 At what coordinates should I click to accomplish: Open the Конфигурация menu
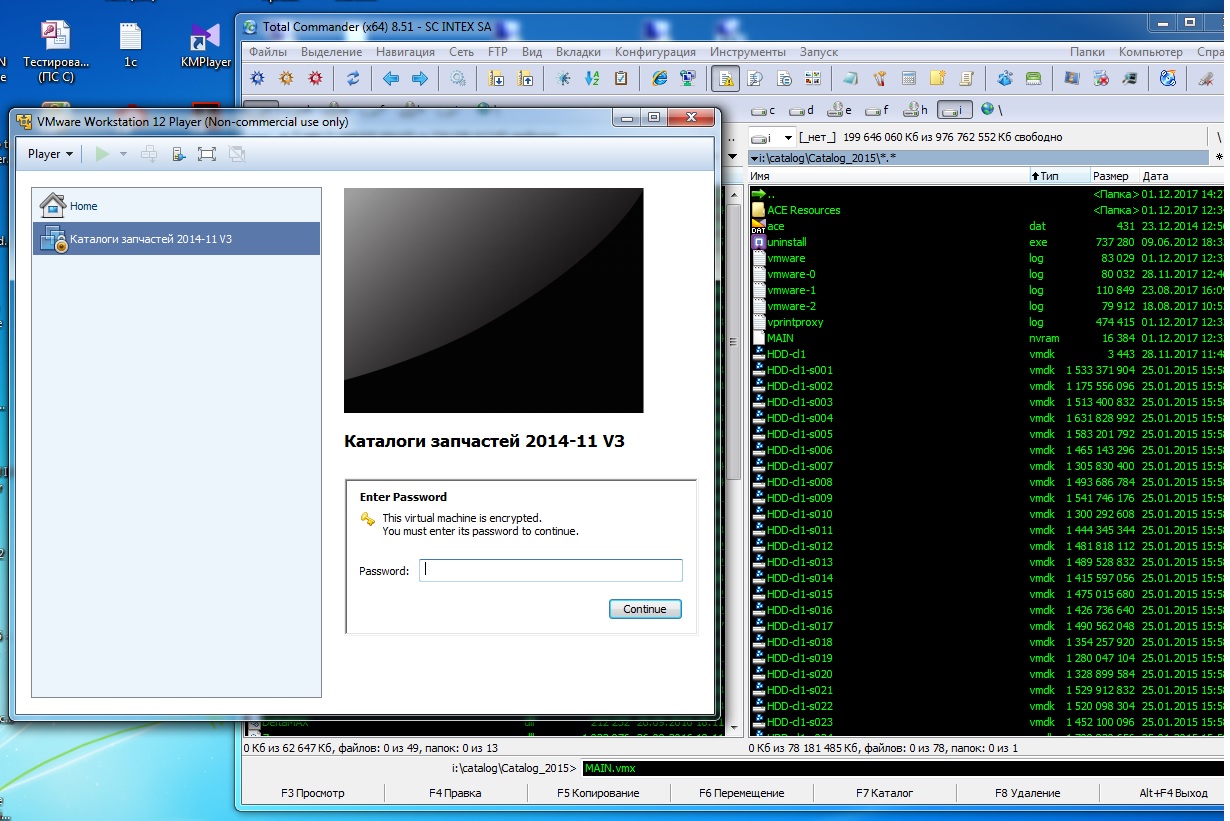(x=655, y=52)
